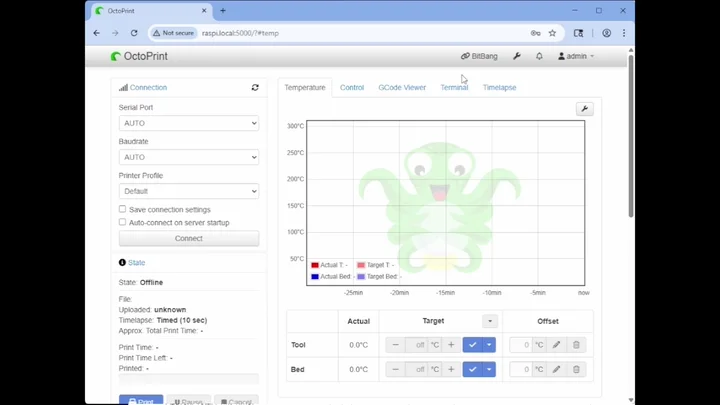
Task: Open the password key icon in address bar
Action: coord(535,33)
